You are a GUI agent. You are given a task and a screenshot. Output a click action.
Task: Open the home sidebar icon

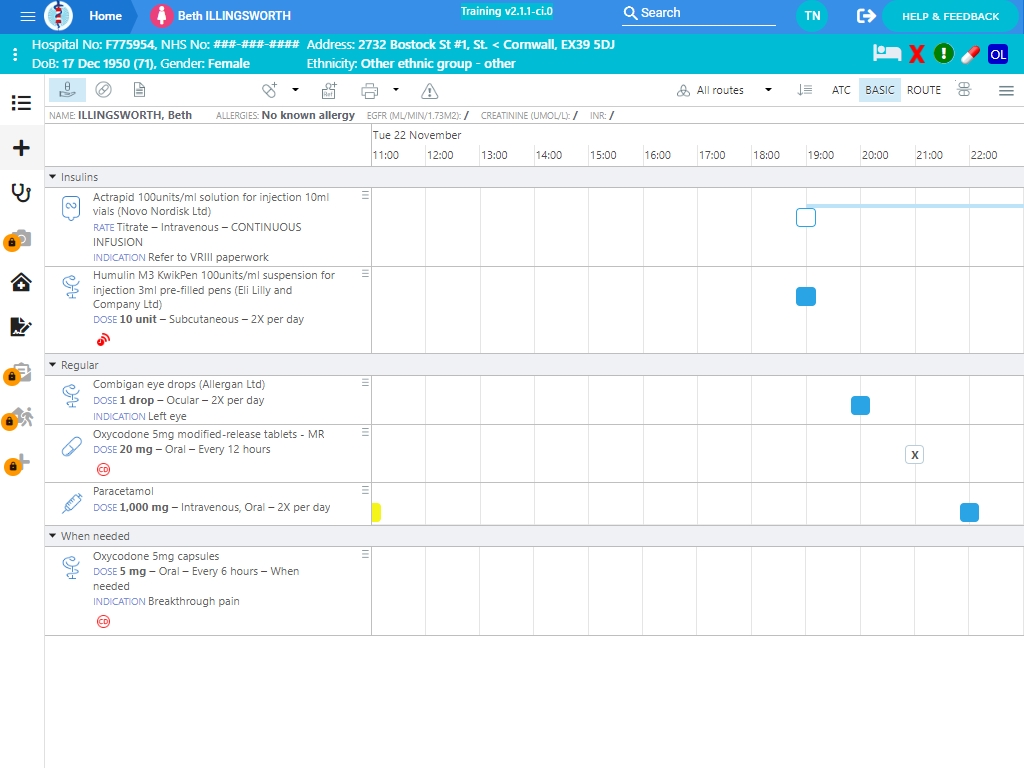pyautogui.click(x=22, y=282)
